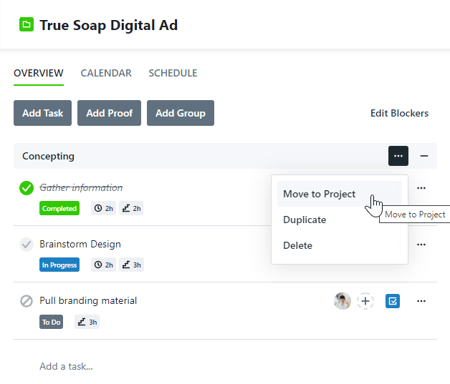450x384 pixels.
Task: Choose Move to Project from the menu
Action: [339, 194]
